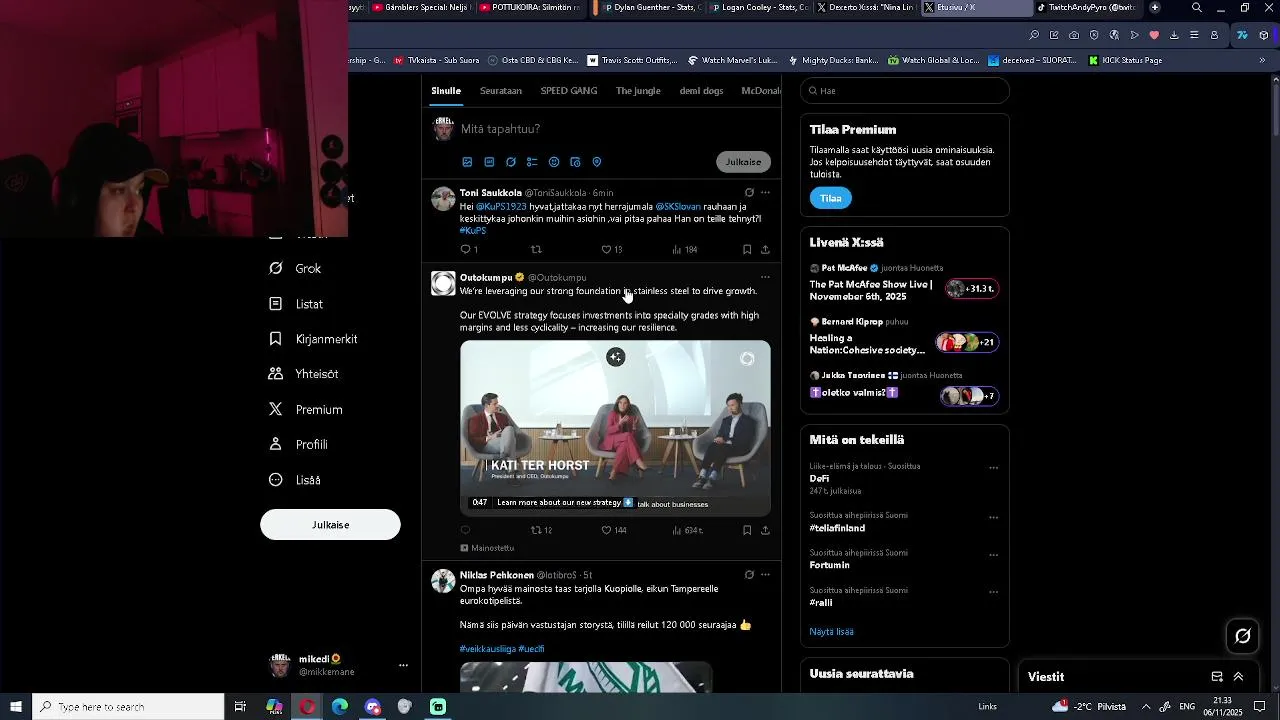The height and width of the screenshot is (720, 1280).
Task: Schedule the post from composer
Action: tap(575, 162)
